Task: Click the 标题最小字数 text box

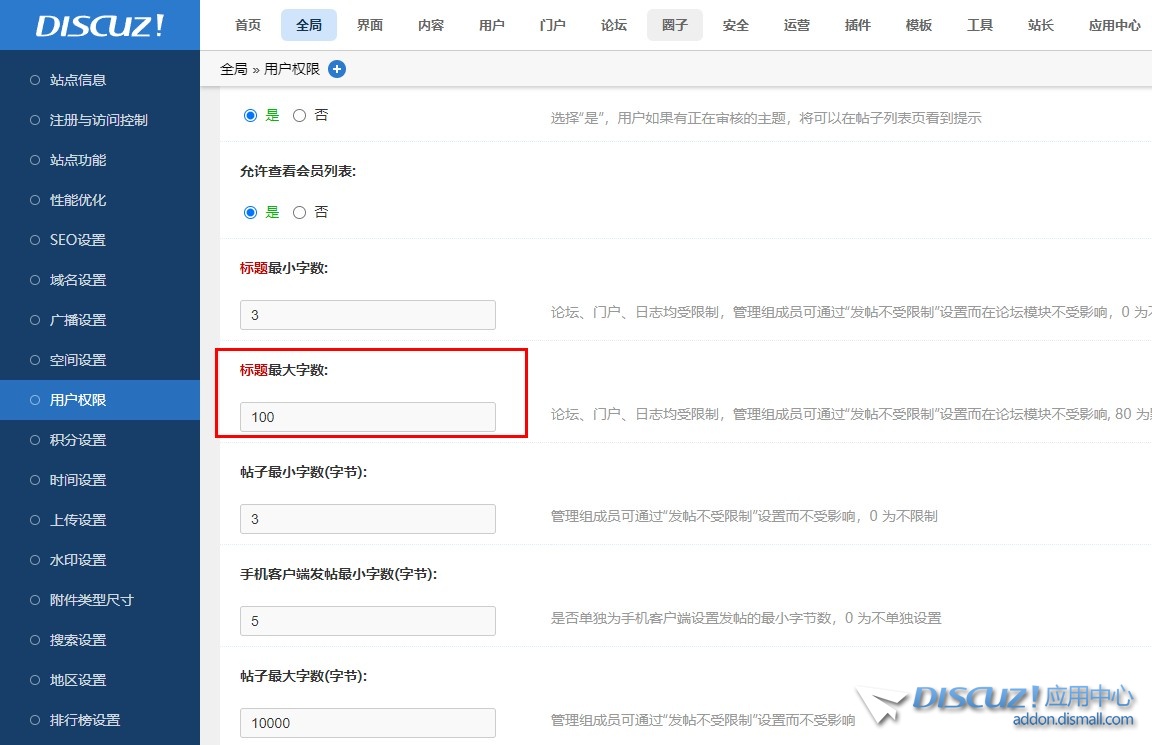Action: click(x=367, y=315)
